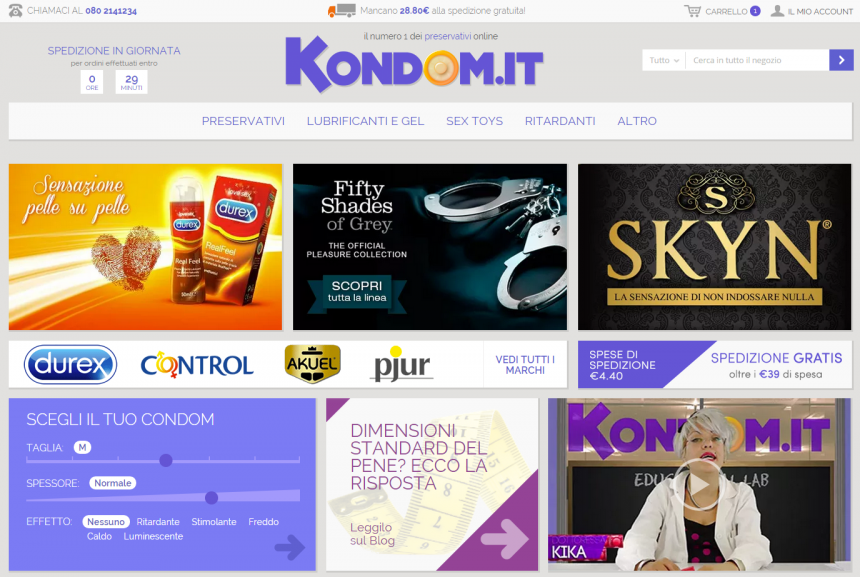
Task: Open the Altro menu
Action: click(x=637, y=121)
